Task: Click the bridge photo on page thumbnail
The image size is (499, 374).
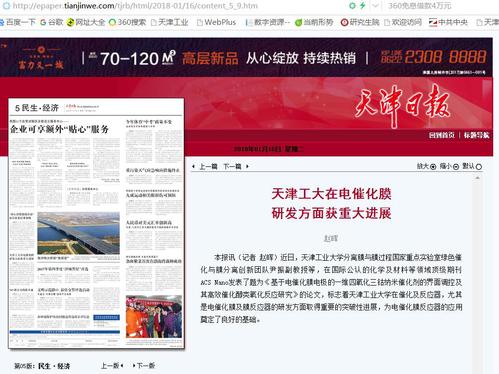Action: [x=78, y=233]
